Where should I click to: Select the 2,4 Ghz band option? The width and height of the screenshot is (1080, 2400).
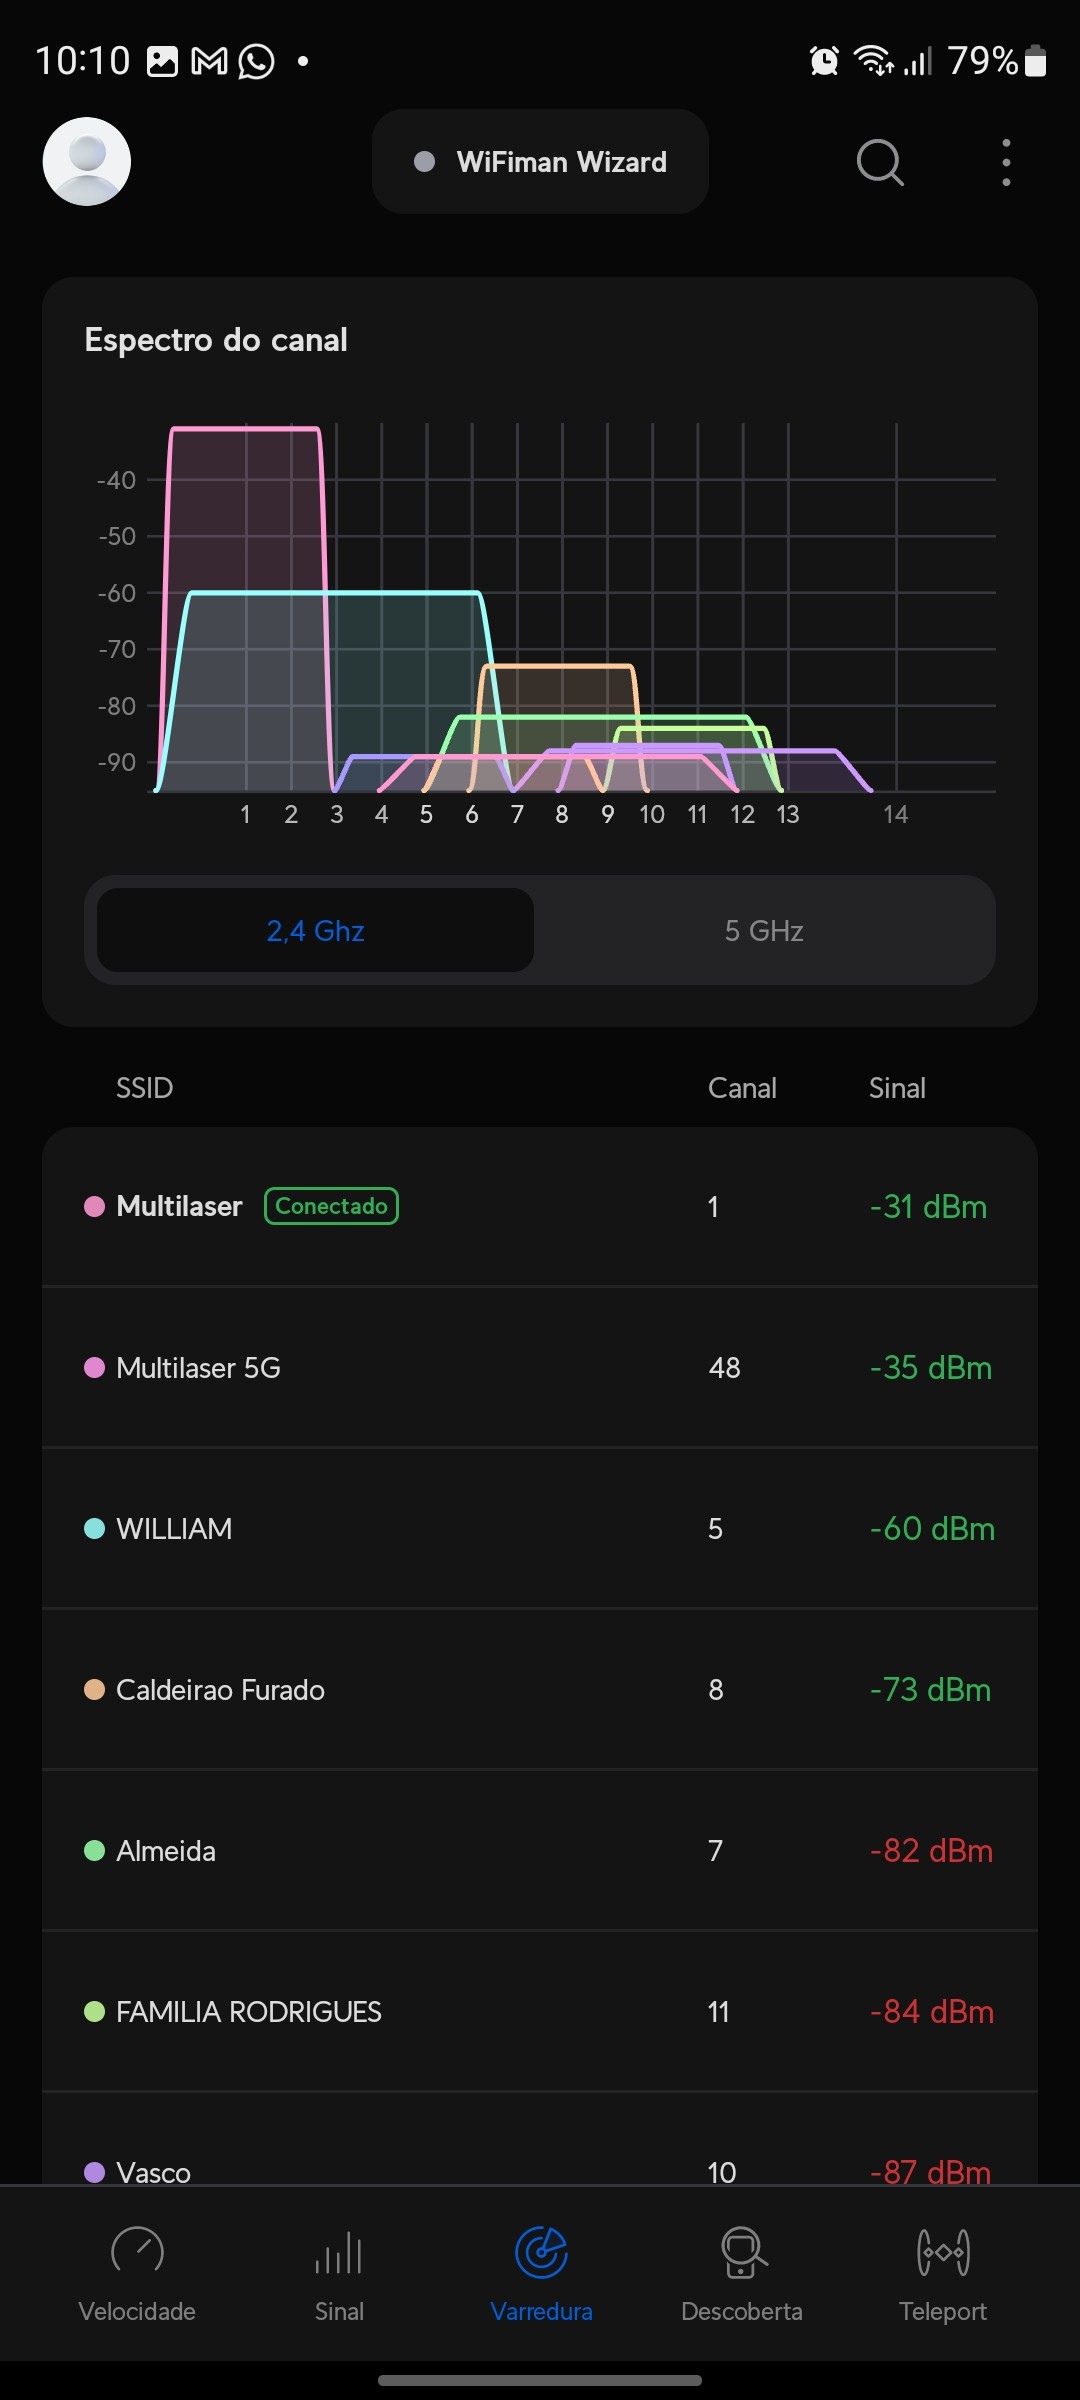coord(315,931)
